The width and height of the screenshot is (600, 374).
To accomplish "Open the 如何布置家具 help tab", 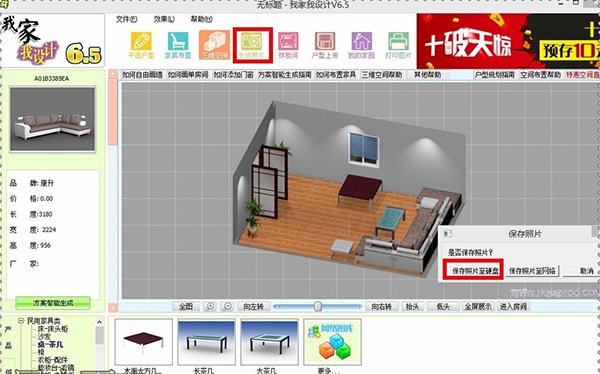I will click(x=336, y=75).
